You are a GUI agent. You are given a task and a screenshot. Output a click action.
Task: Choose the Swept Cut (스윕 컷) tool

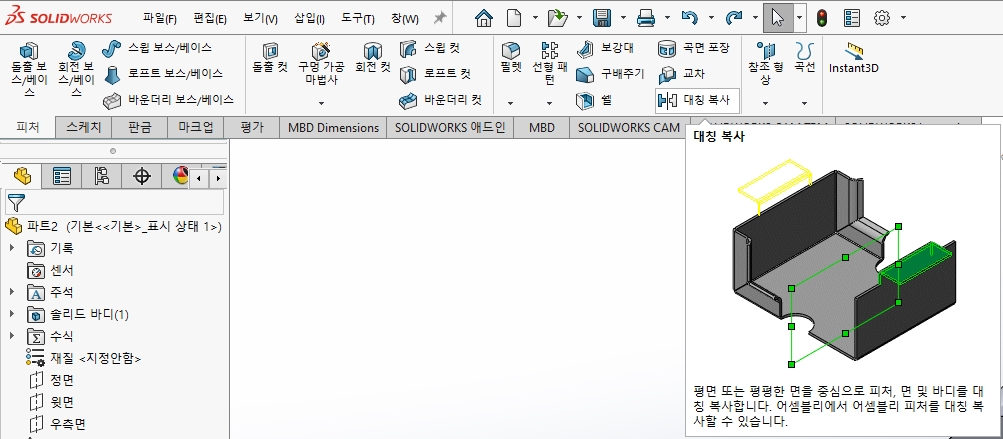(x=429, y=47)
